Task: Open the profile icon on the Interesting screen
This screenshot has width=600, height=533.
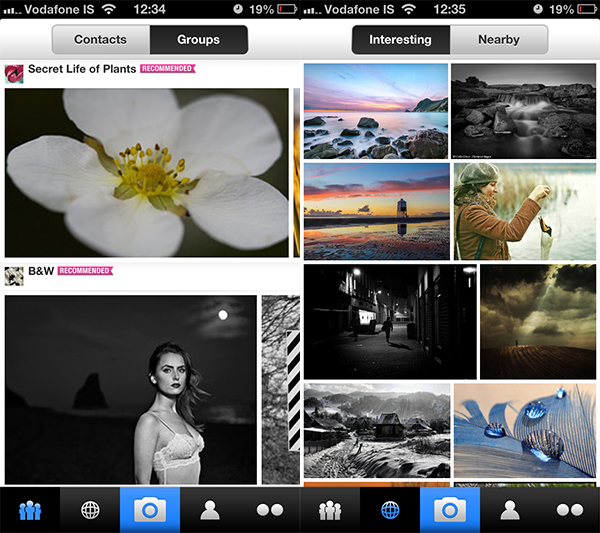Action: pyautogui.click(x=510, y=510)
